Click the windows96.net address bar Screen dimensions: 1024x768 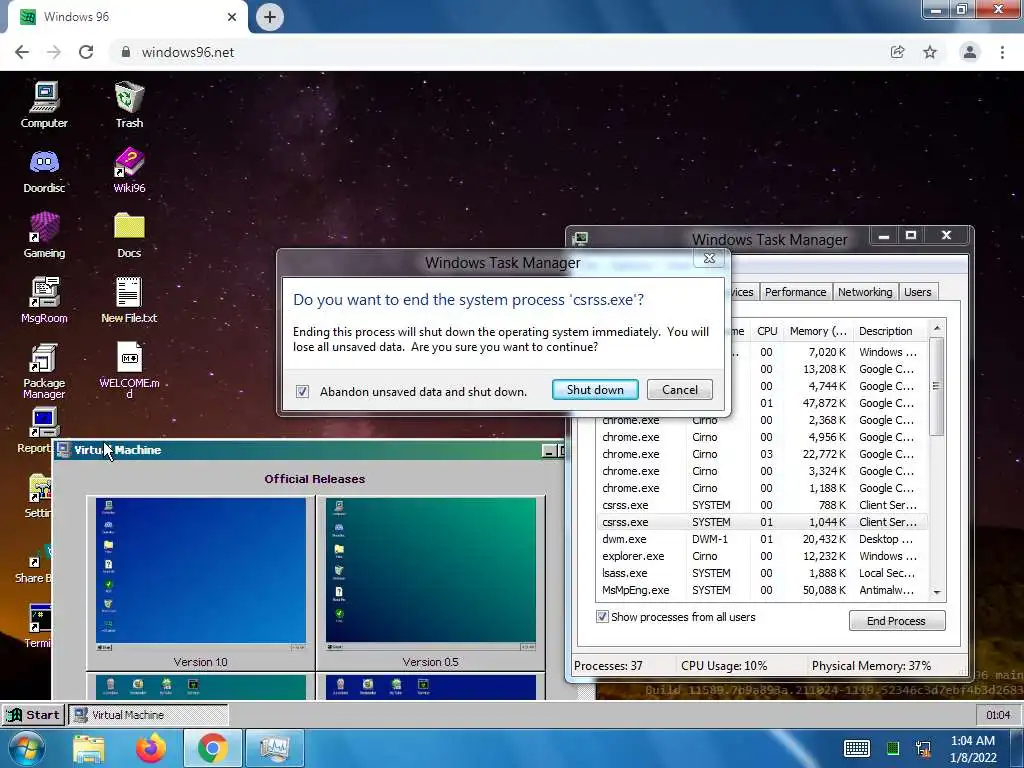pos(496,52)
